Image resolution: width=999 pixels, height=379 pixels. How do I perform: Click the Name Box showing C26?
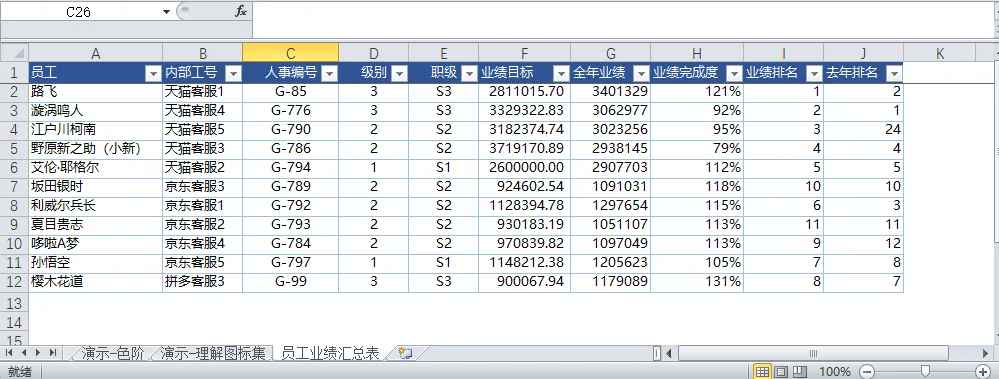[x=80, y=11]
